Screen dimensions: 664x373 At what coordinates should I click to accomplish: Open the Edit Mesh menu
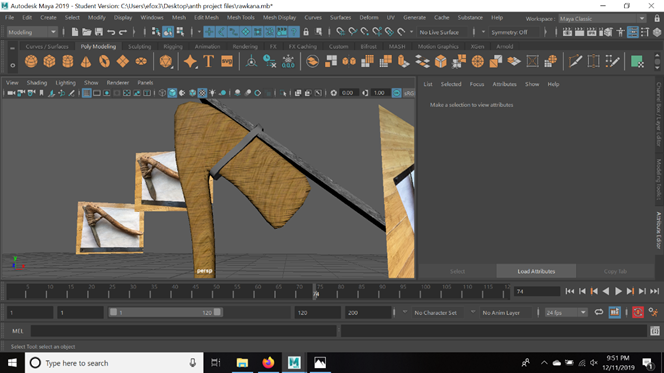pos(206,17)
